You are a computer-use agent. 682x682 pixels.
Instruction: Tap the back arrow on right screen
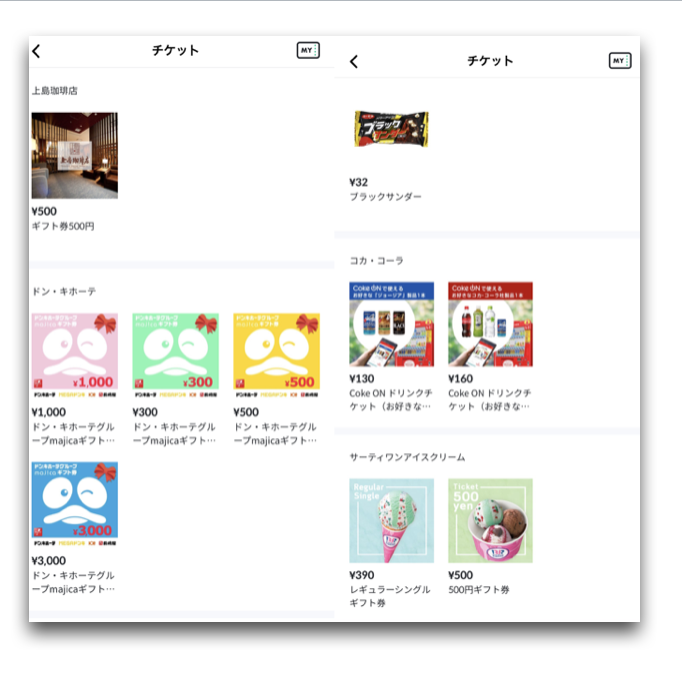pos(354,61)
